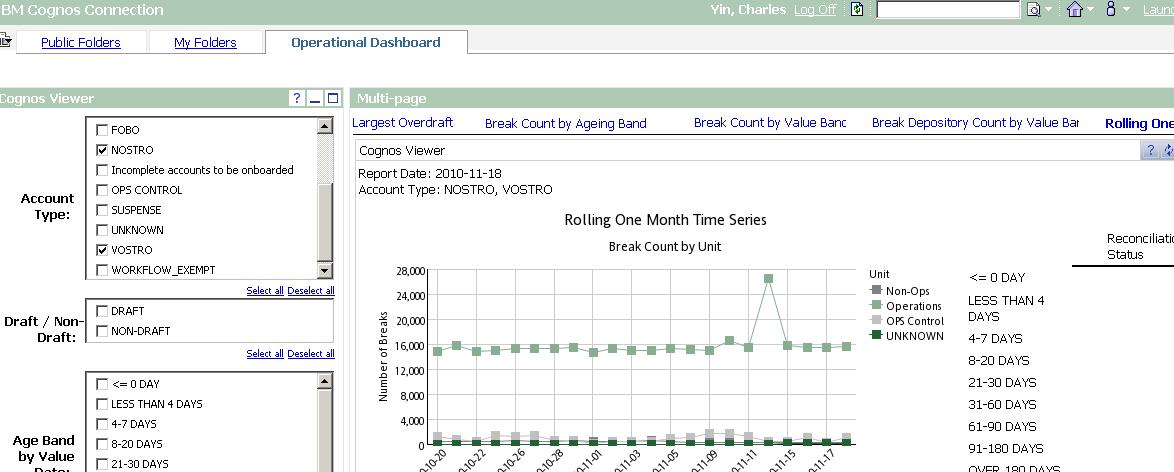Click Deselect all under Draft / Non-Draft list

point(311,354)
